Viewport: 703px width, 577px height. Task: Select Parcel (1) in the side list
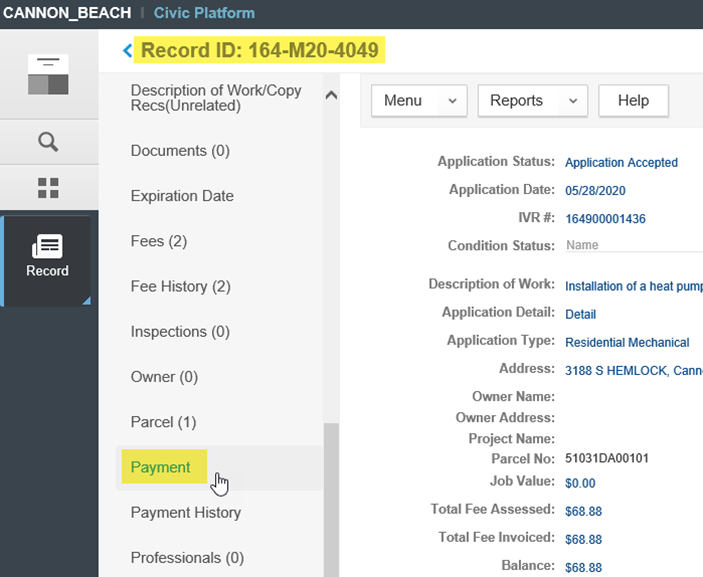tap(163, 422)
